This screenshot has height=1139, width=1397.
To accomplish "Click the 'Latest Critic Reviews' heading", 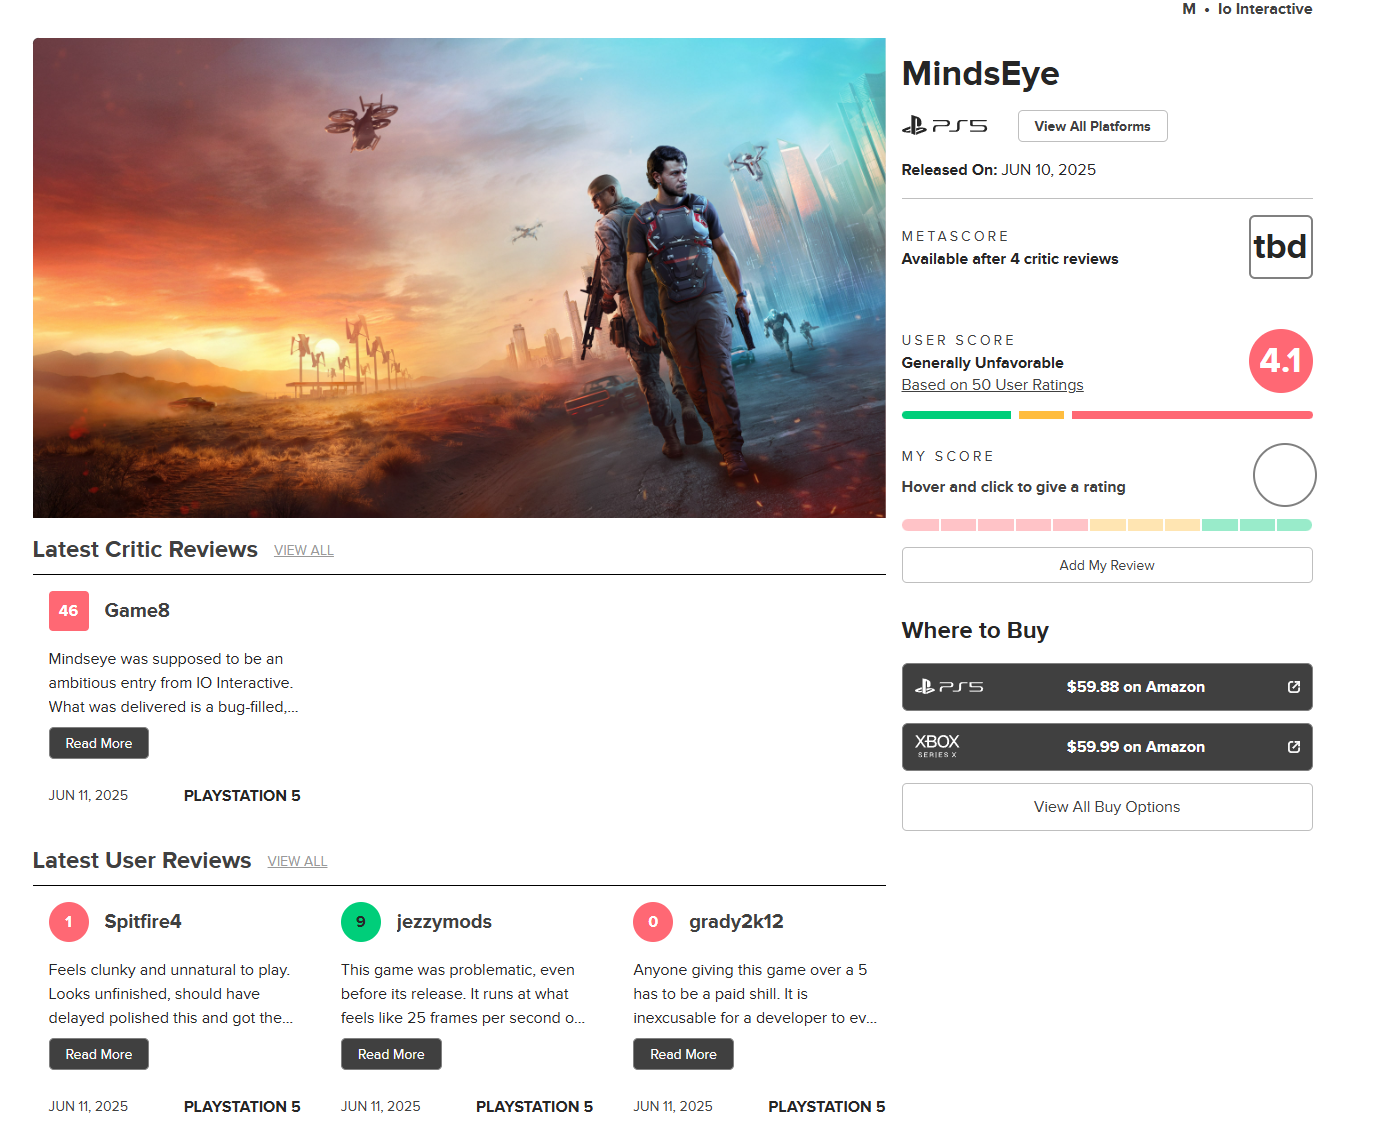I will (x=145, y=550).
